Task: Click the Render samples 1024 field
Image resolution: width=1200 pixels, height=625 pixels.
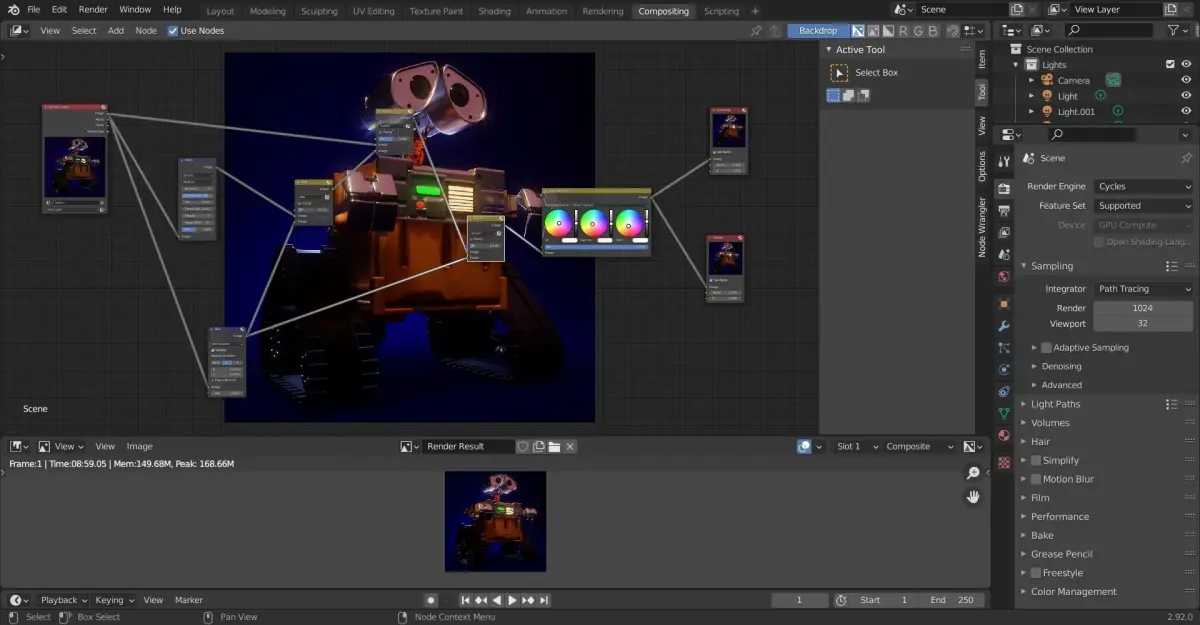Action: coord(1143,308)
